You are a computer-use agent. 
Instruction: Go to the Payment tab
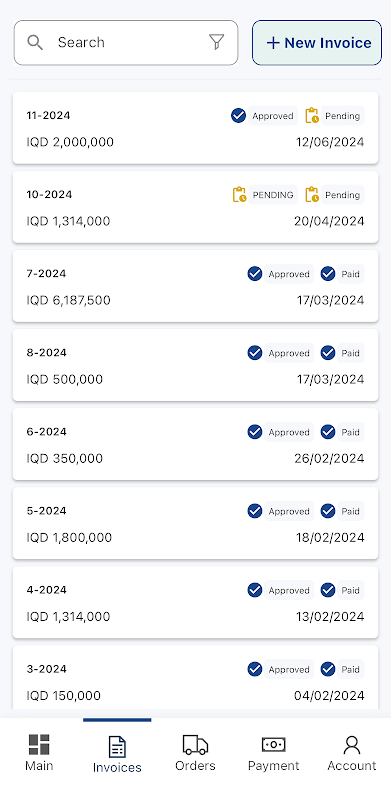[x=274, y=753]
